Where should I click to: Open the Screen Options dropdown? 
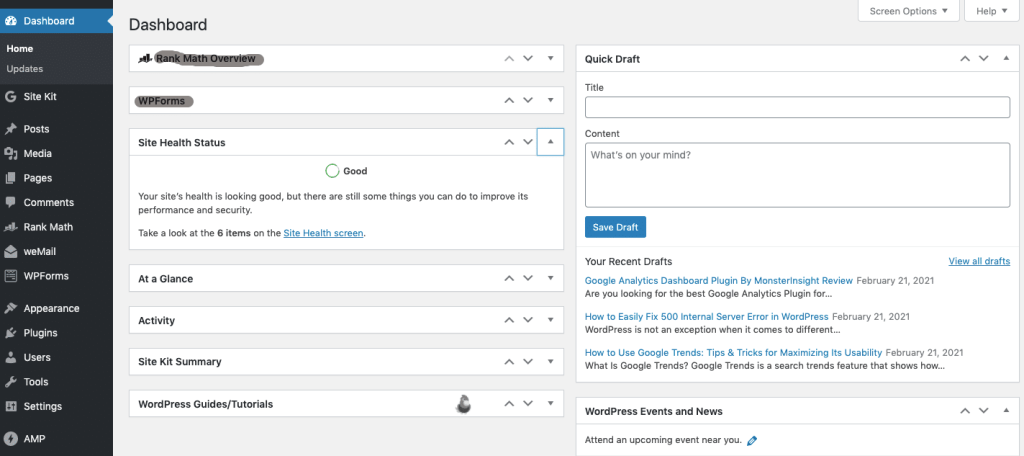click(x=908, y=11)
